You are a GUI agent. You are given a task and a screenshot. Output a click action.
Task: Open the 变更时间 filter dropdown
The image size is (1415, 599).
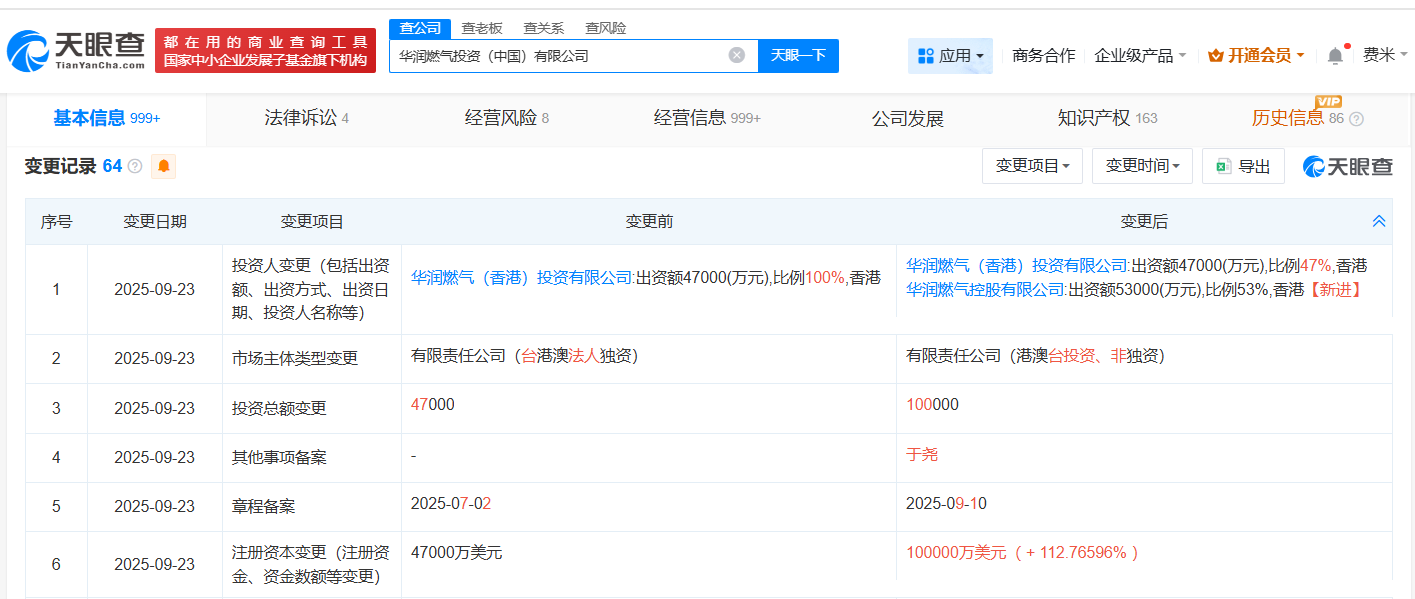tap(1142, 166)
